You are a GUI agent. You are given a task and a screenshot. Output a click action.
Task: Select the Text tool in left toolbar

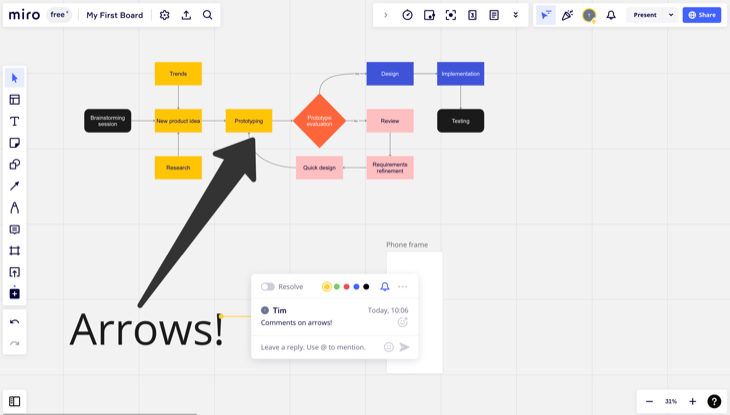coord(14,121)
